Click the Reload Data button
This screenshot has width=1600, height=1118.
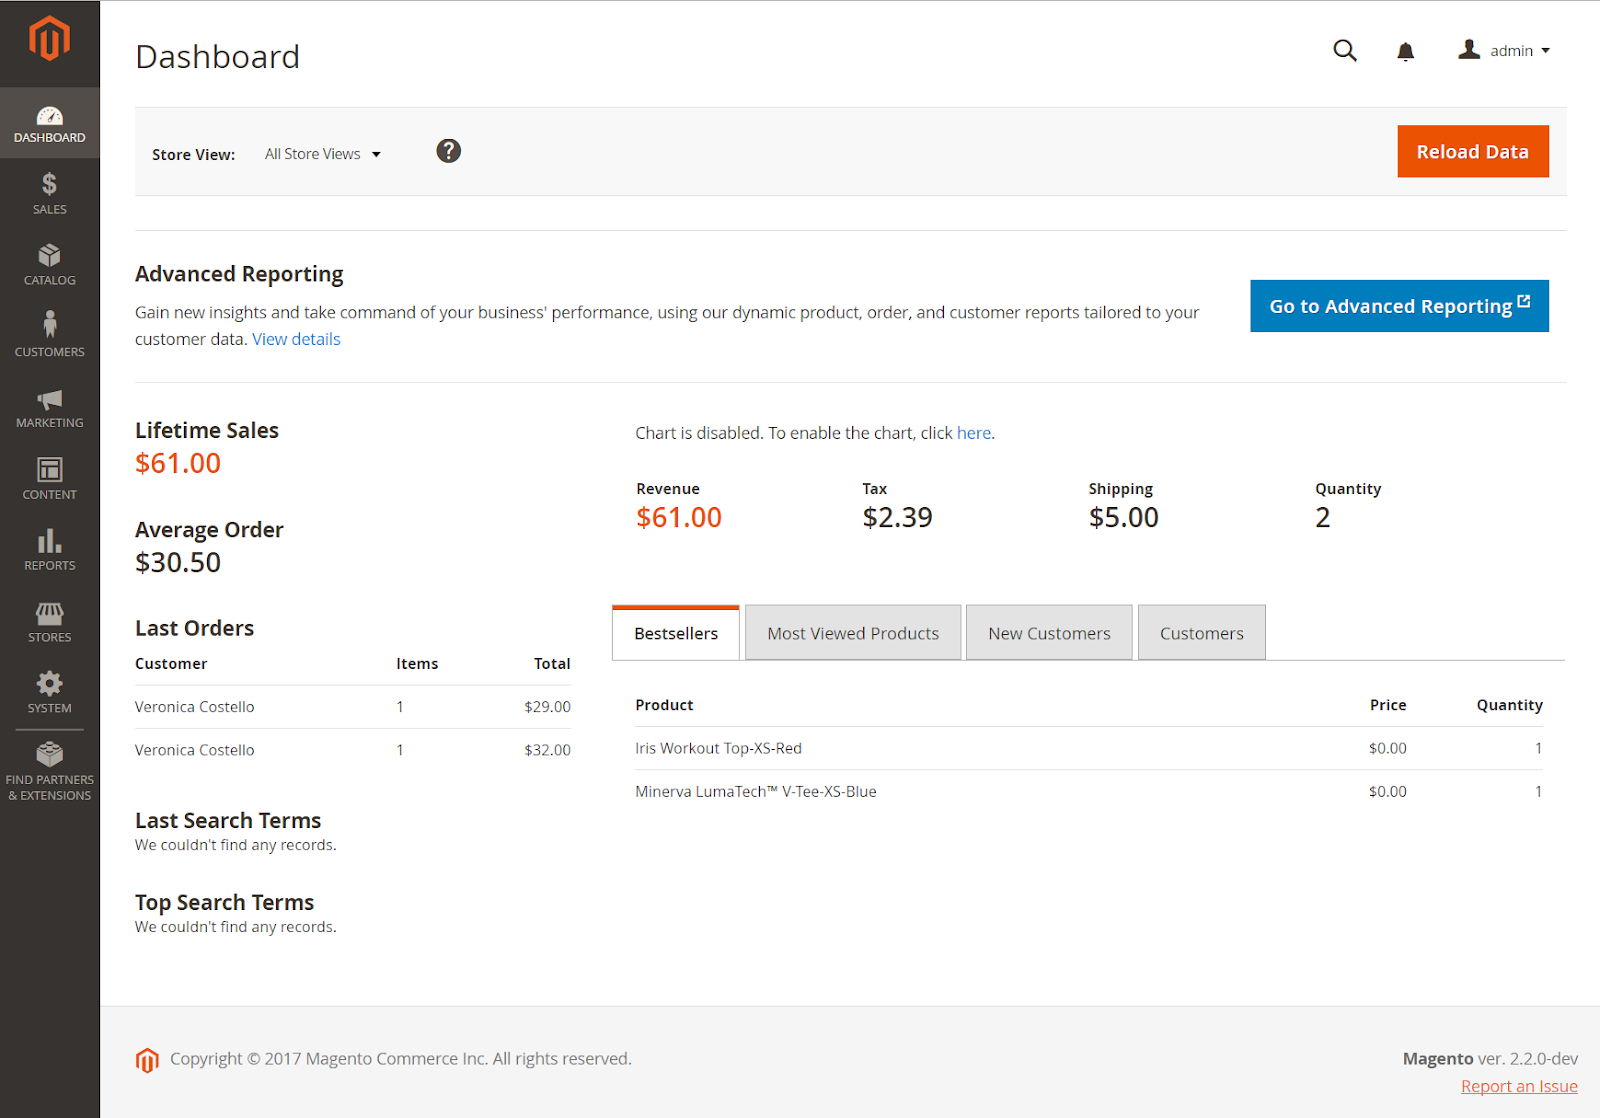1472,151
